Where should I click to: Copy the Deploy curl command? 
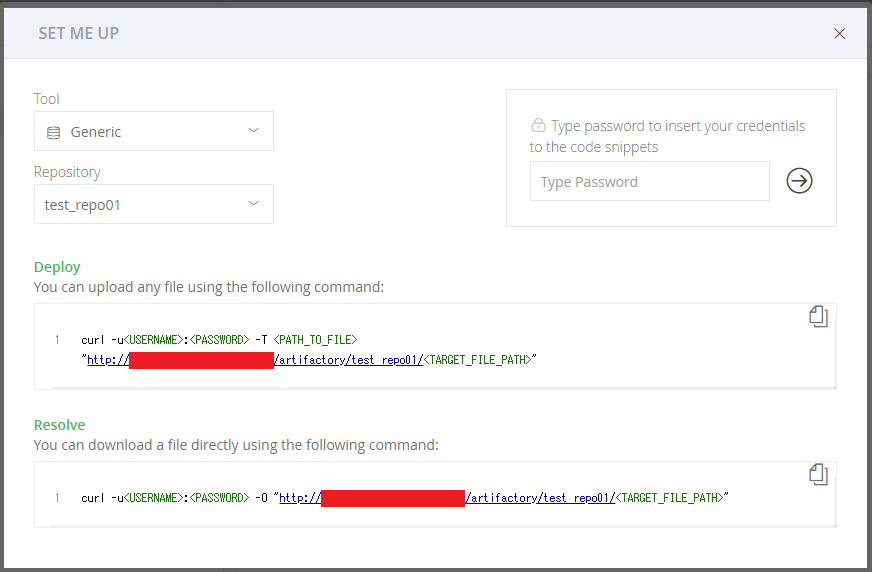pos(818,316)
